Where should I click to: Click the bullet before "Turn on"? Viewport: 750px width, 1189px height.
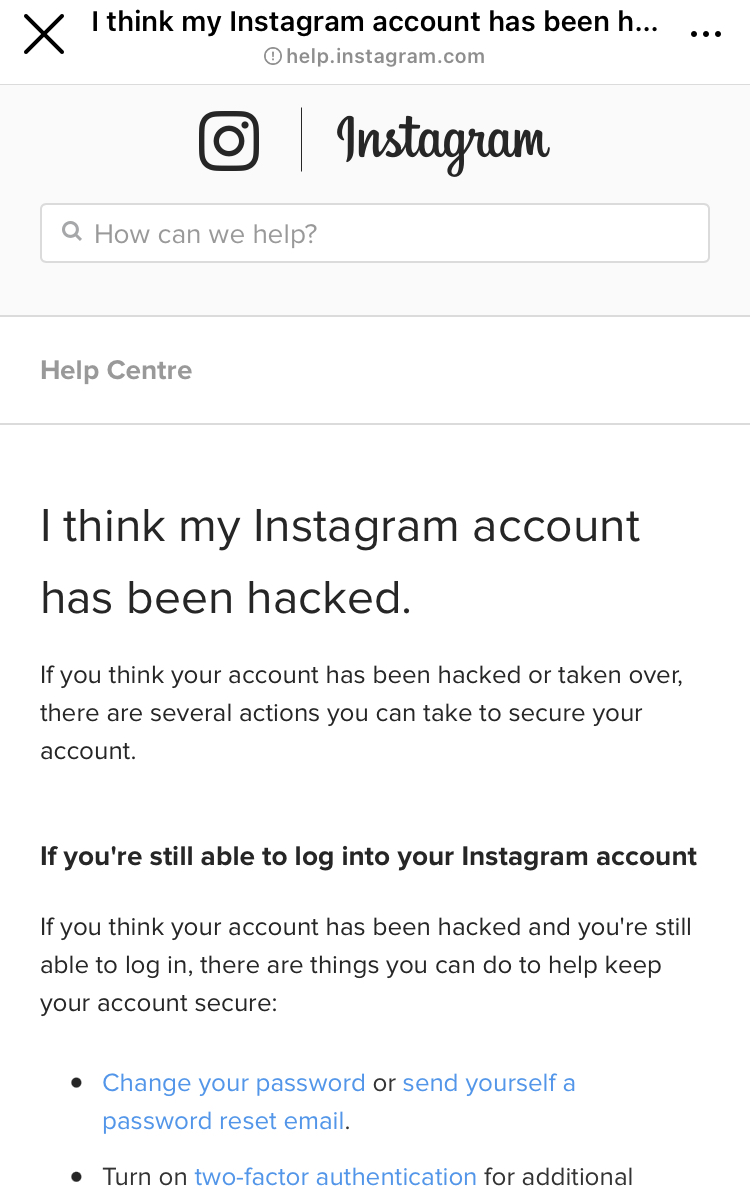(76, 1178)
